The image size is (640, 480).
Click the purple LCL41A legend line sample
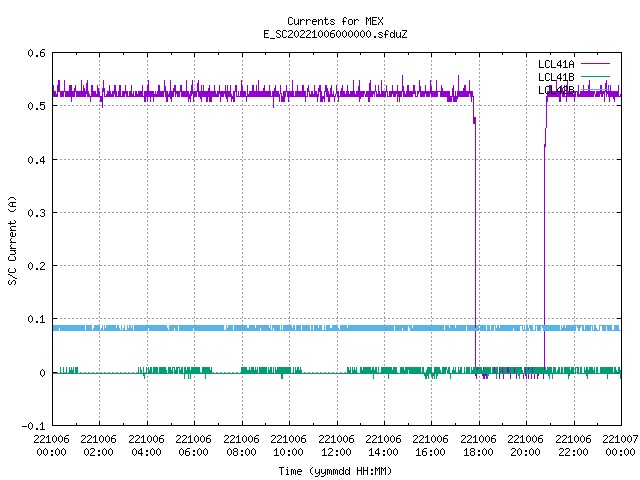coord(595,64)
